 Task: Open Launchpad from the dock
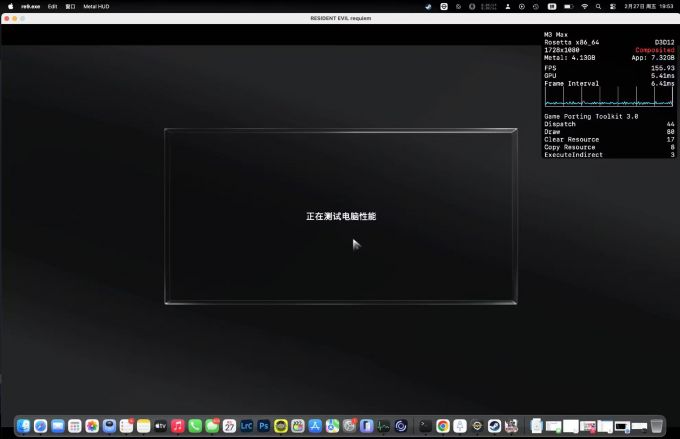point(75,426)
